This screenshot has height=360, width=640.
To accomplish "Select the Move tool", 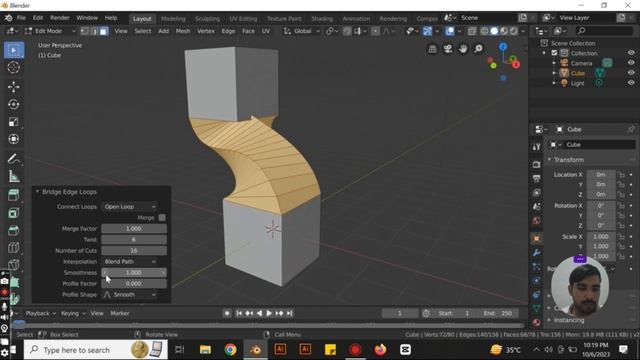I will (x=13, y=87).
